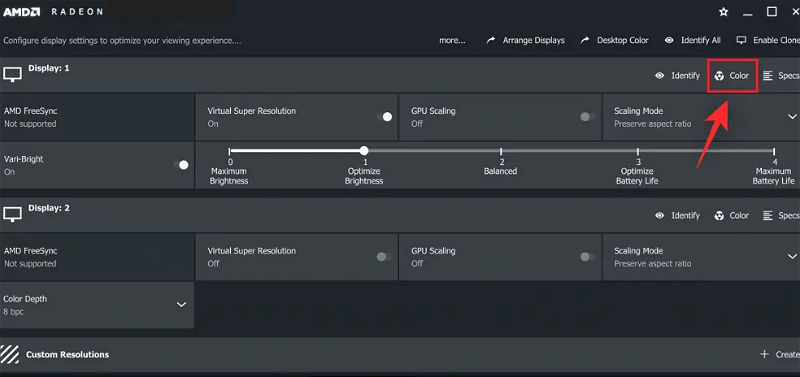Image resolution: width=800 pixels, height=377 pixels.
Task: Click the Display 1 monitor icon
Action: [13, 75]
